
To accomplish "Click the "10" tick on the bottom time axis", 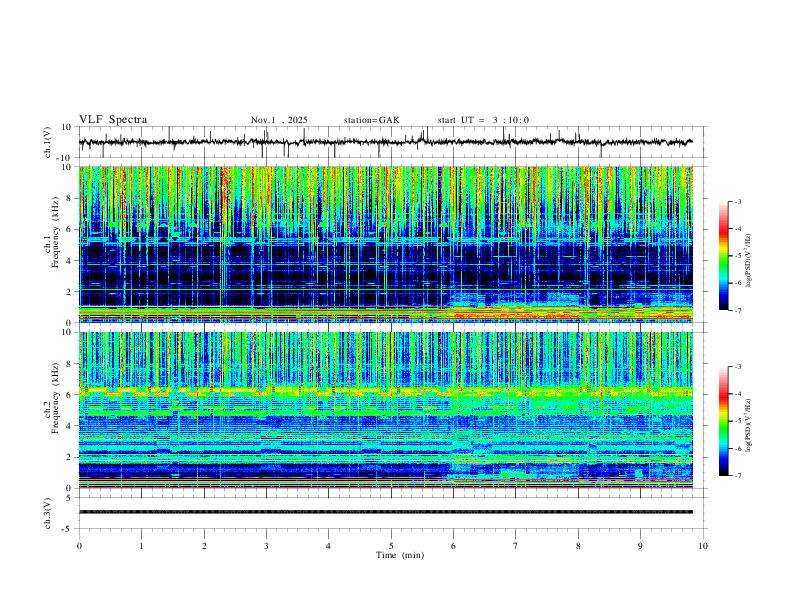I will point(703,546).
